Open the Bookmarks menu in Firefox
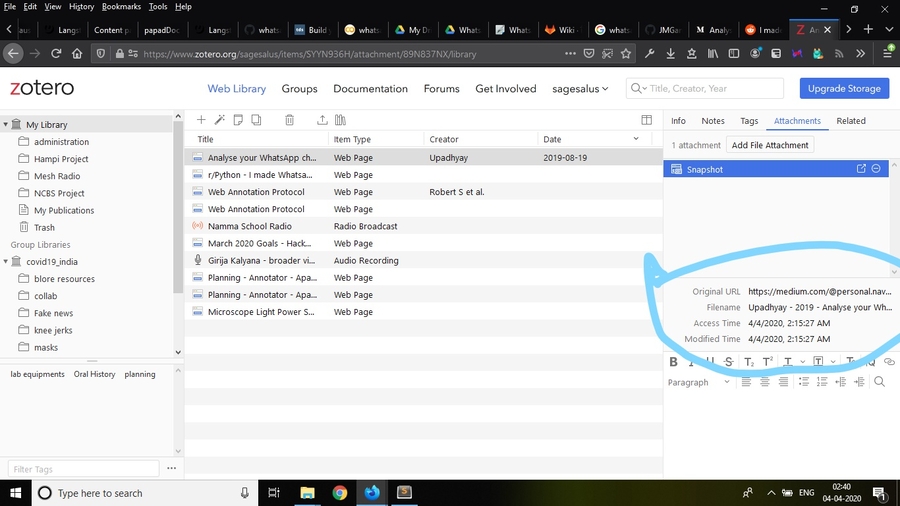Screen dimensions: 900x506 click(x=121, y=7)
